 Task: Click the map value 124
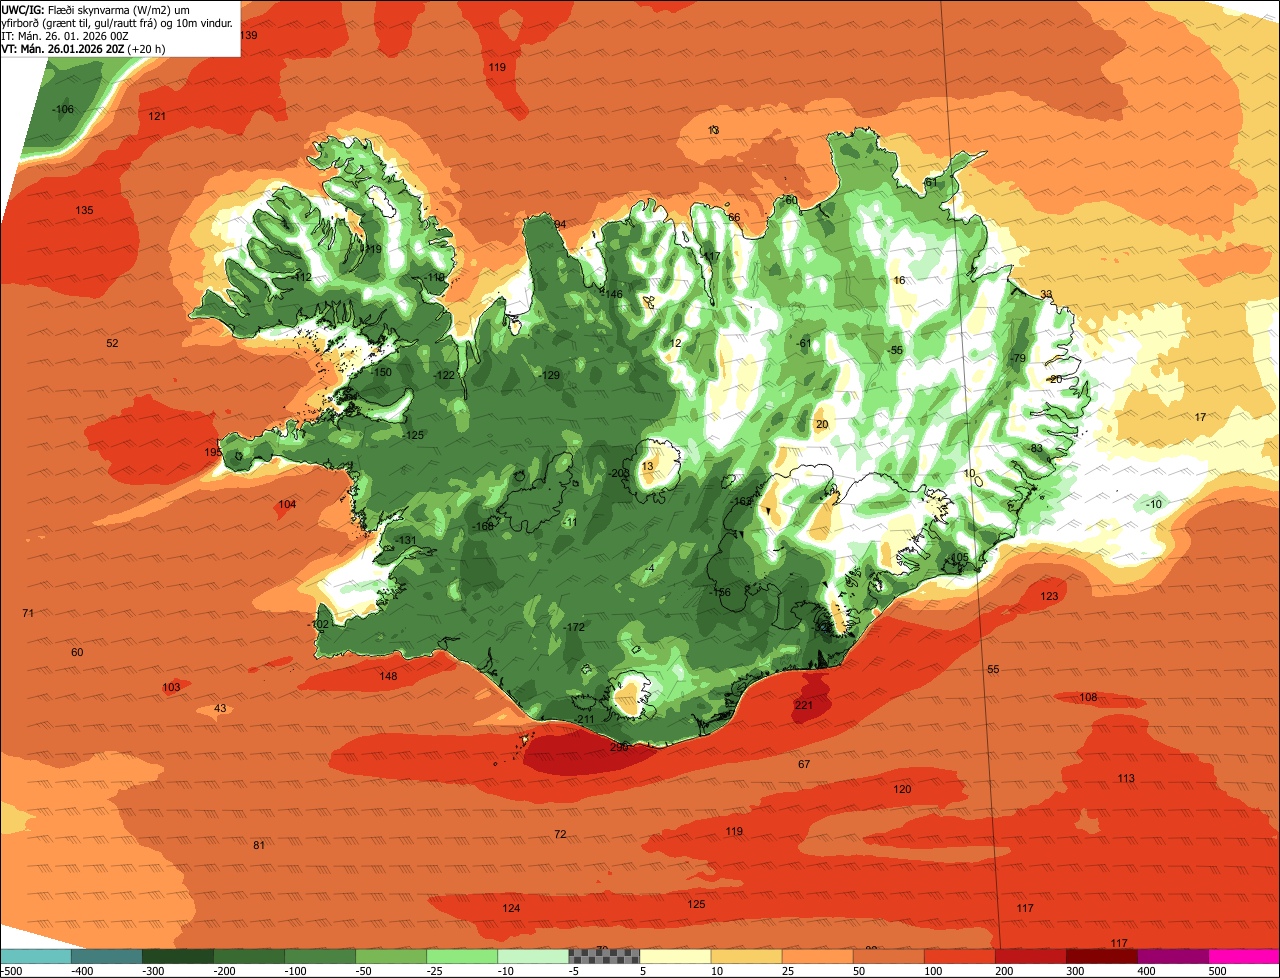(511, 908)
